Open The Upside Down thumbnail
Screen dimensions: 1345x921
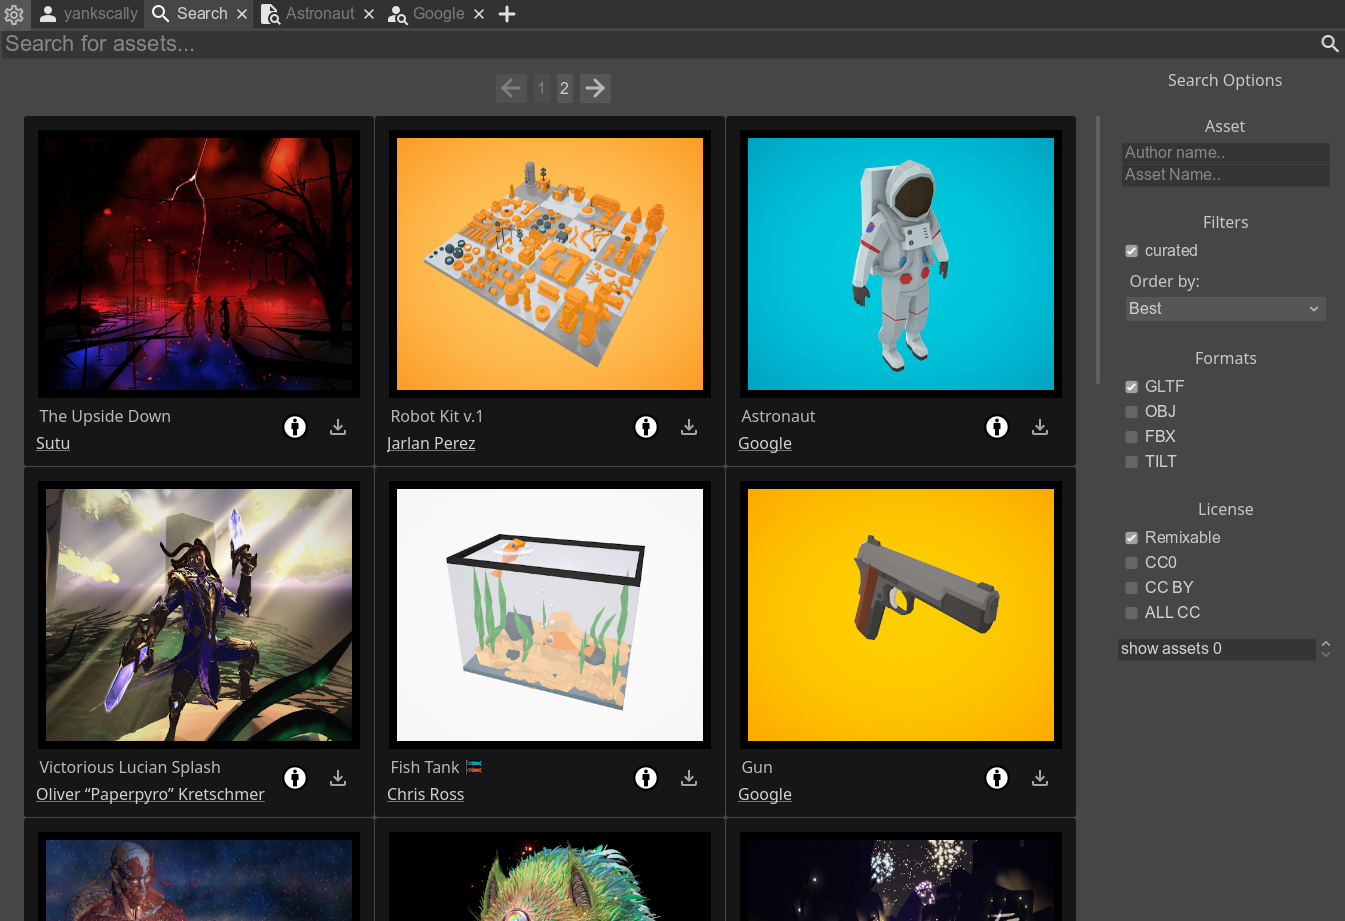click(x=199, y=264)
